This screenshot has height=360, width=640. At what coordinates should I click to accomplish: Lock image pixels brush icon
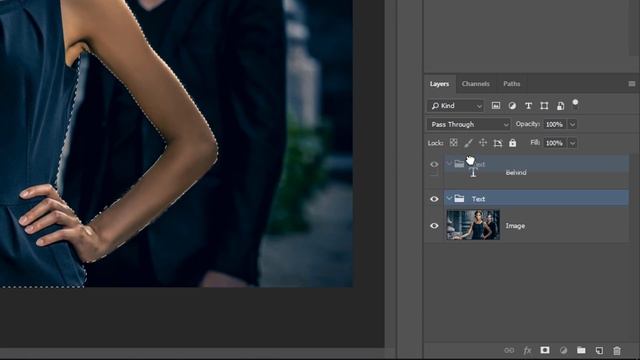(468, 143)
